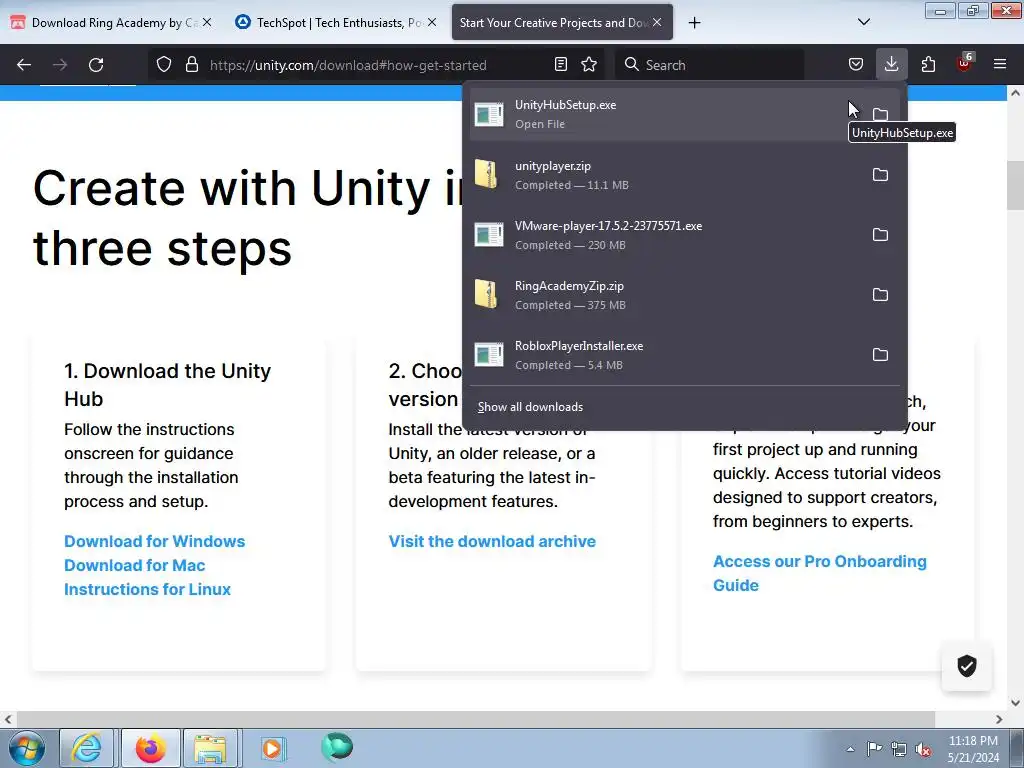Image resolution: width=1024 pixels, height=768 pixels.
Task: Click the network tray icon
Action: click(899, 750)
